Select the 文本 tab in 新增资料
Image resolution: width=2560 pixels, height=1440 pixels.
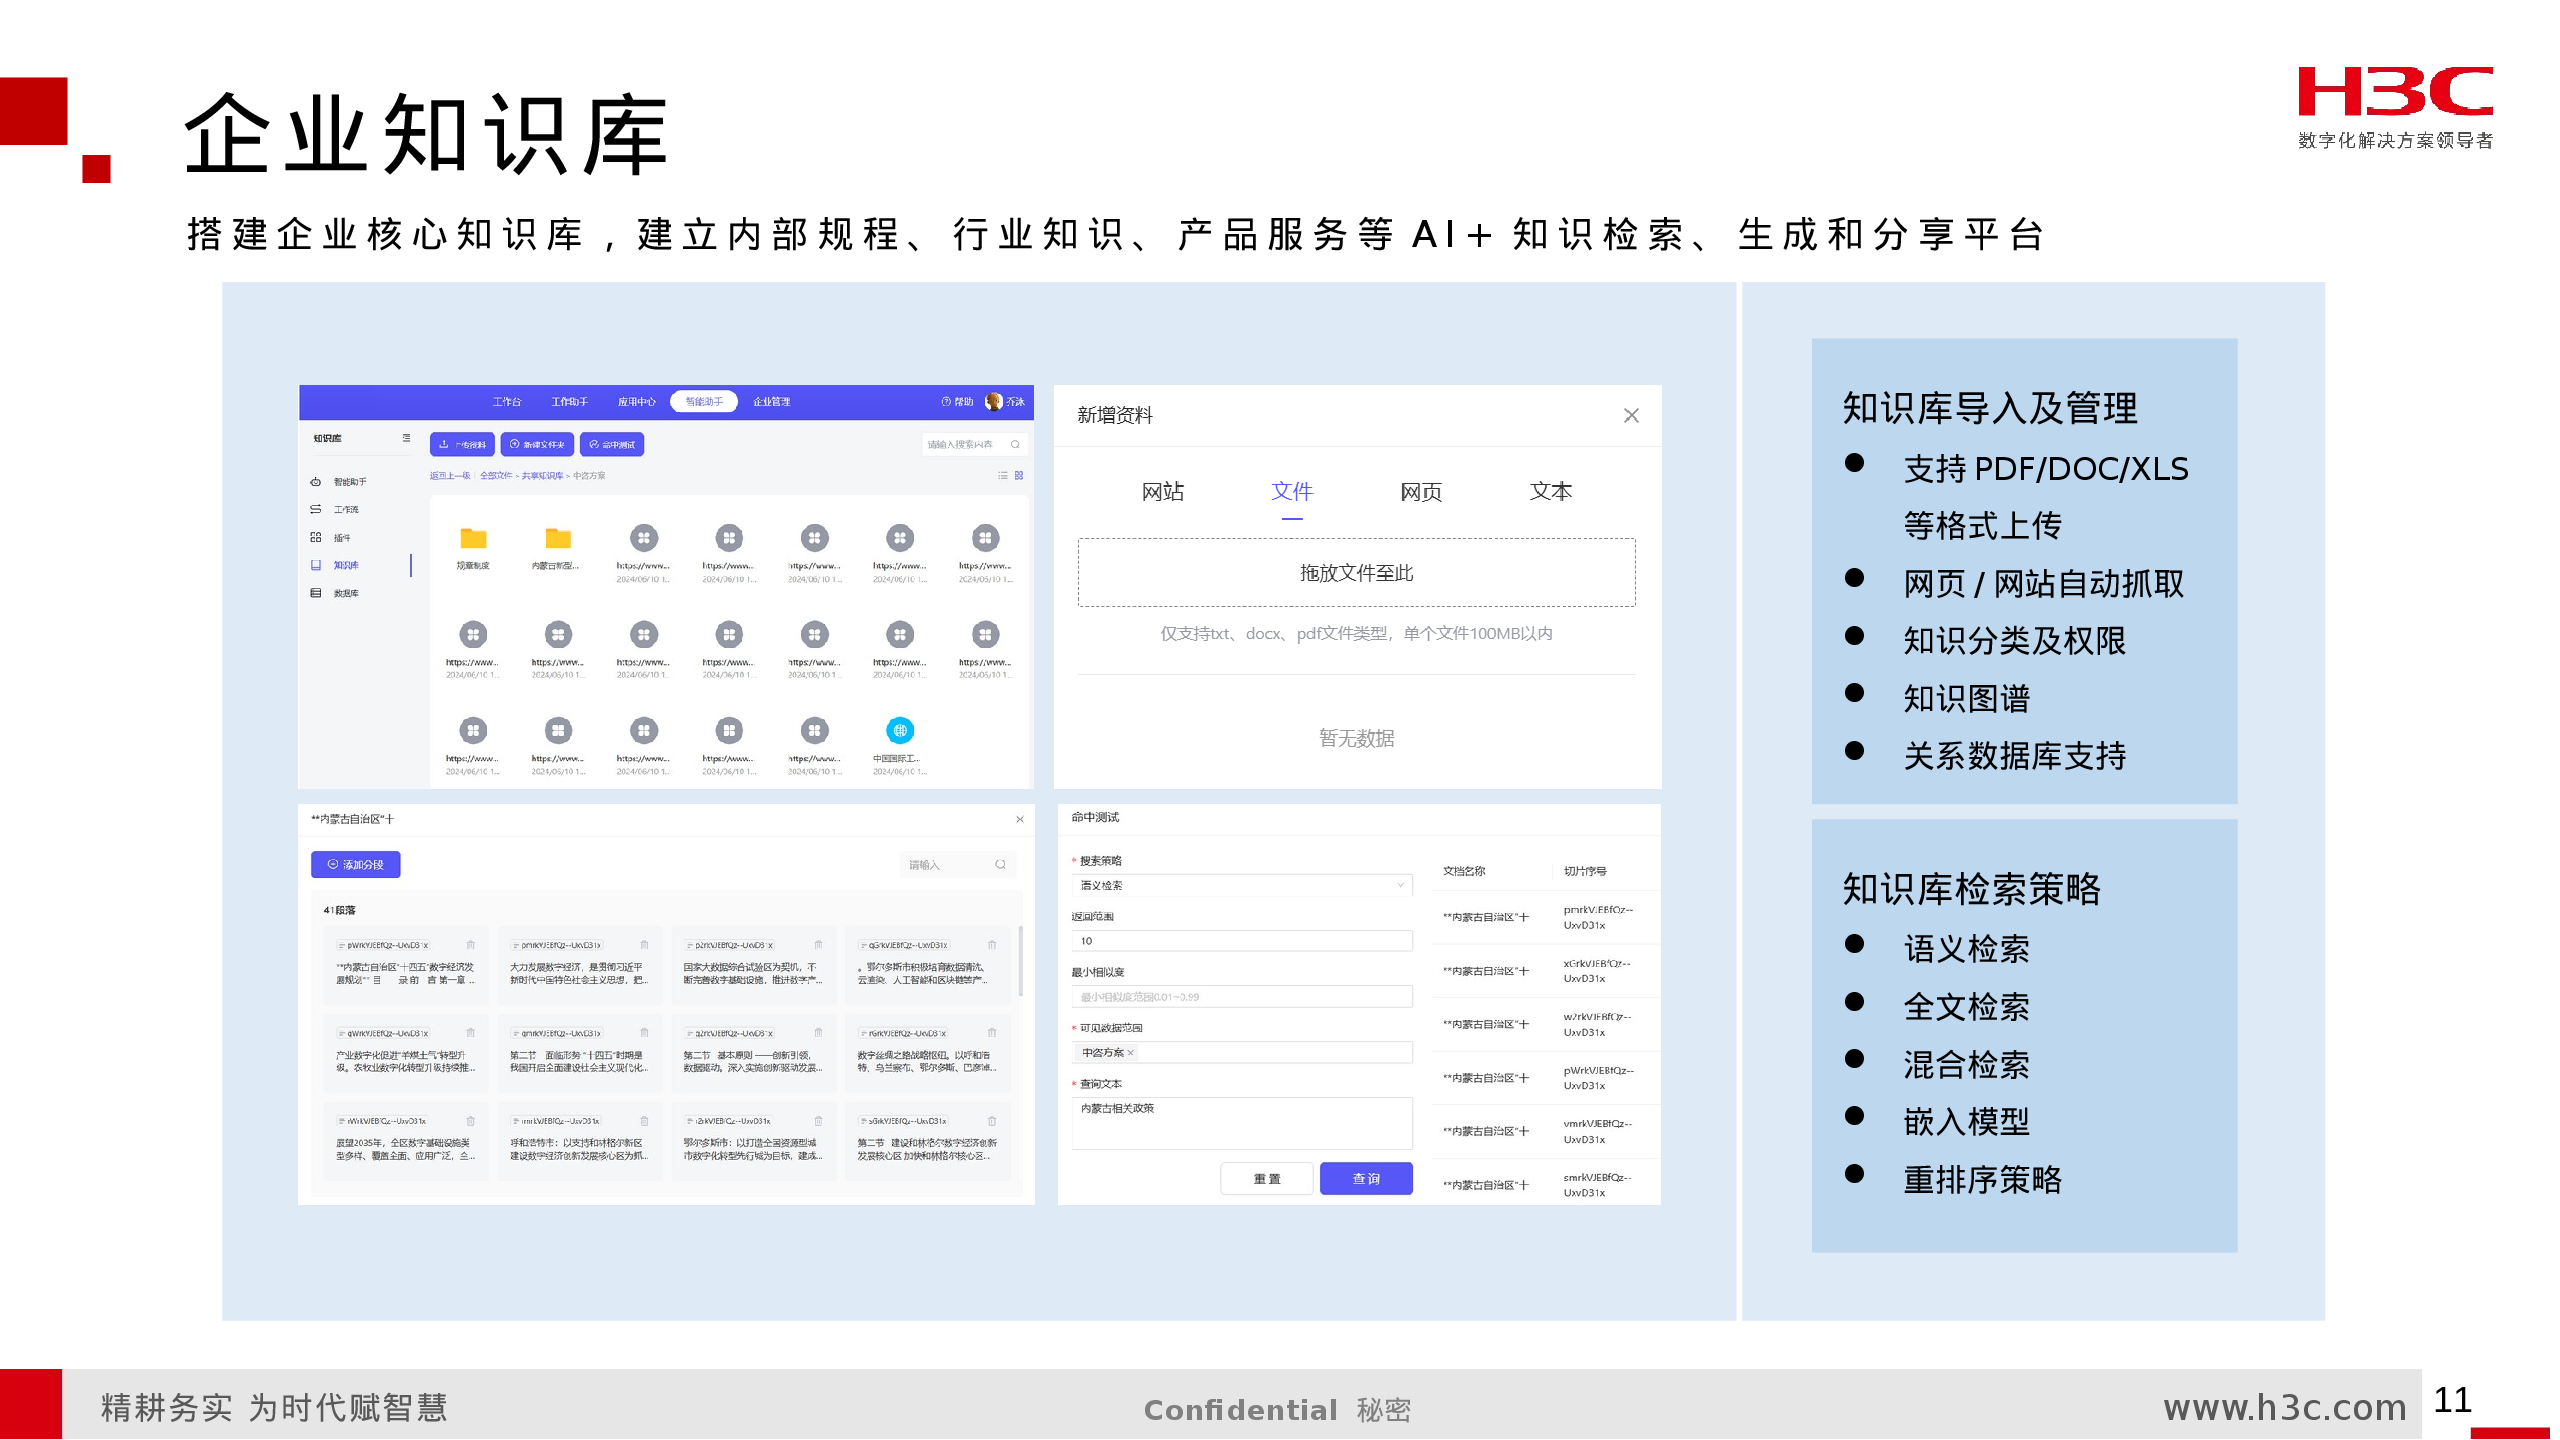click(1550, 492)
